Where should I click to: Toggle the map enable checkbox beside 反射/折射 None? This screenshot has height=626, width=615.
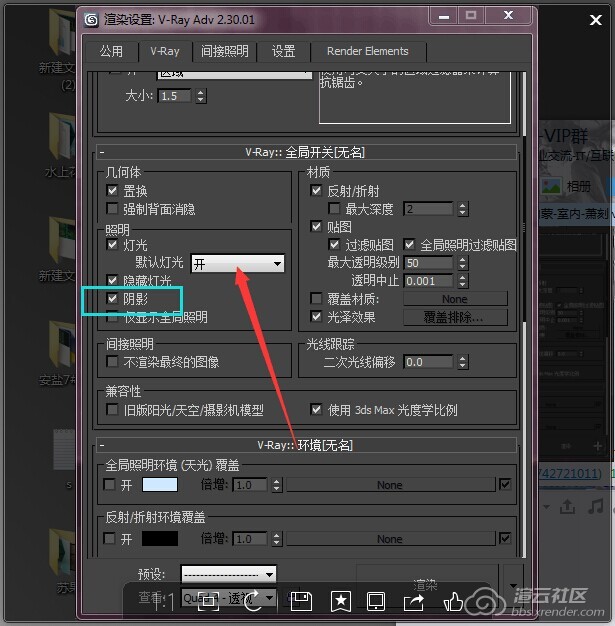point(505,539)
